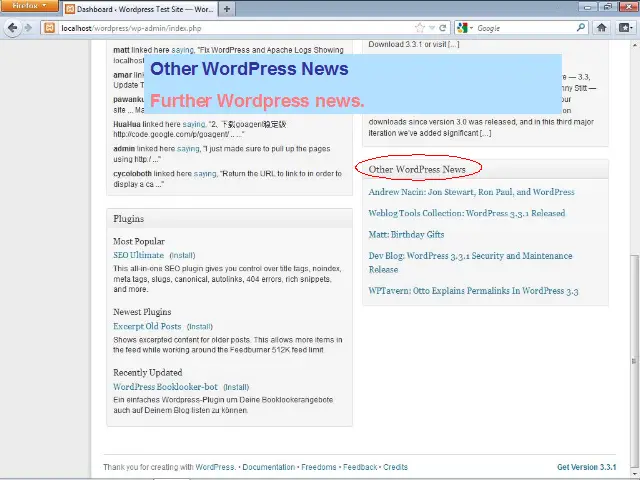Click the 'Download 3.3.1 or visit' text
Viewport: 640px width, 480px height.
[x=414, y=44]
